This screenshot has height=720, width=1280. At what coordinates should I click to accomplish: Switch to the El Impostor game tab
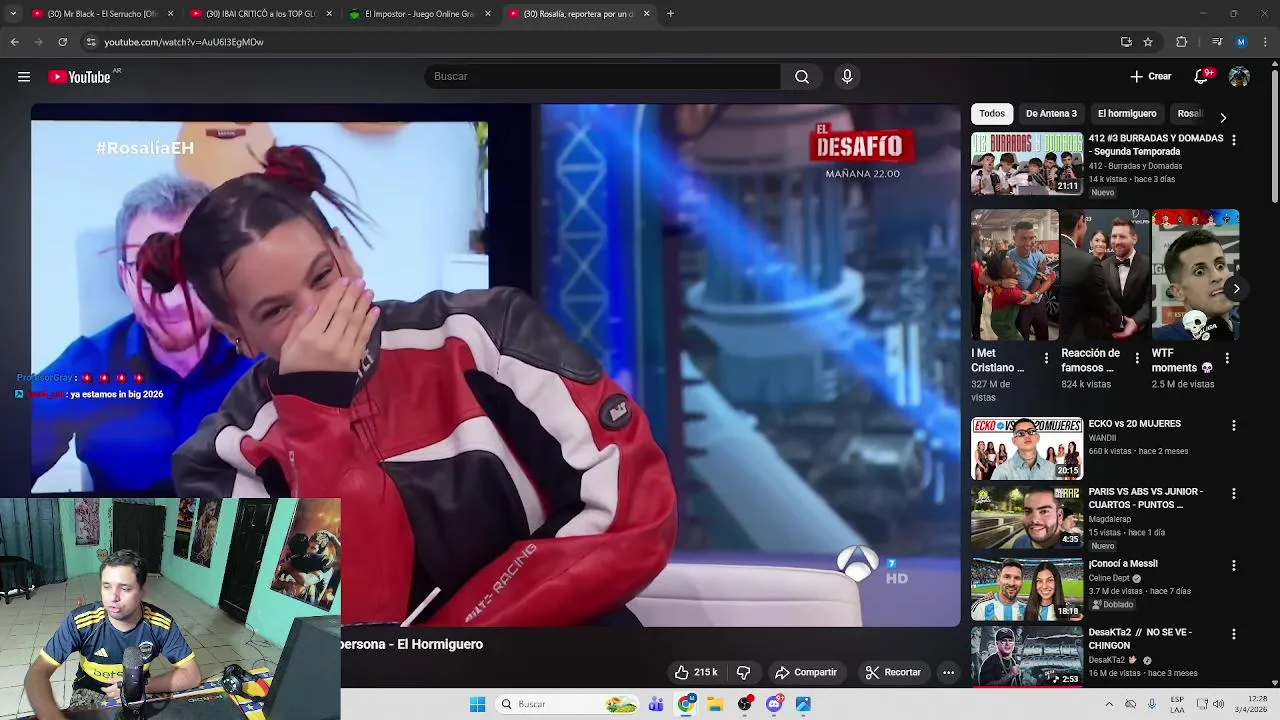(420, 14)
